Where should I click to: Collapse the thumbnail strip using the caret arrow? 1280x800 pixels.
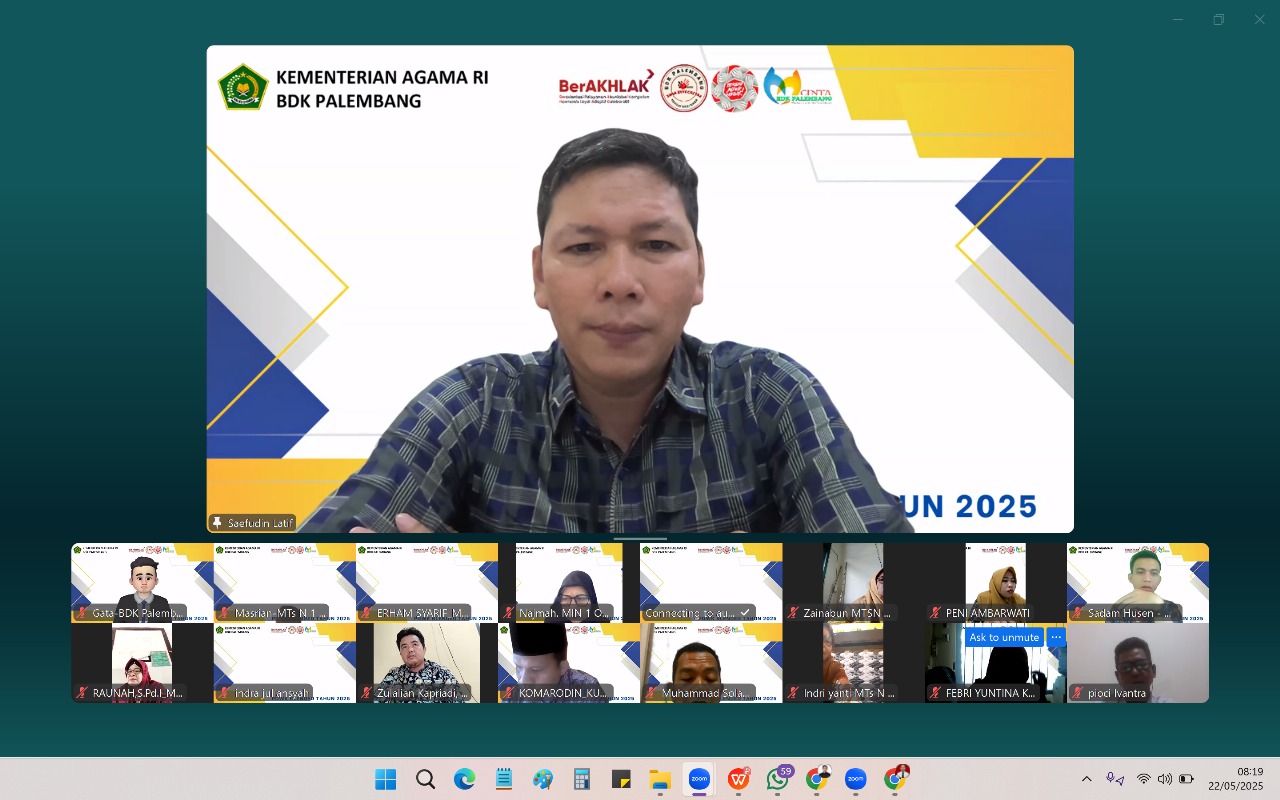pyautogui.click(x=640, y=537)
